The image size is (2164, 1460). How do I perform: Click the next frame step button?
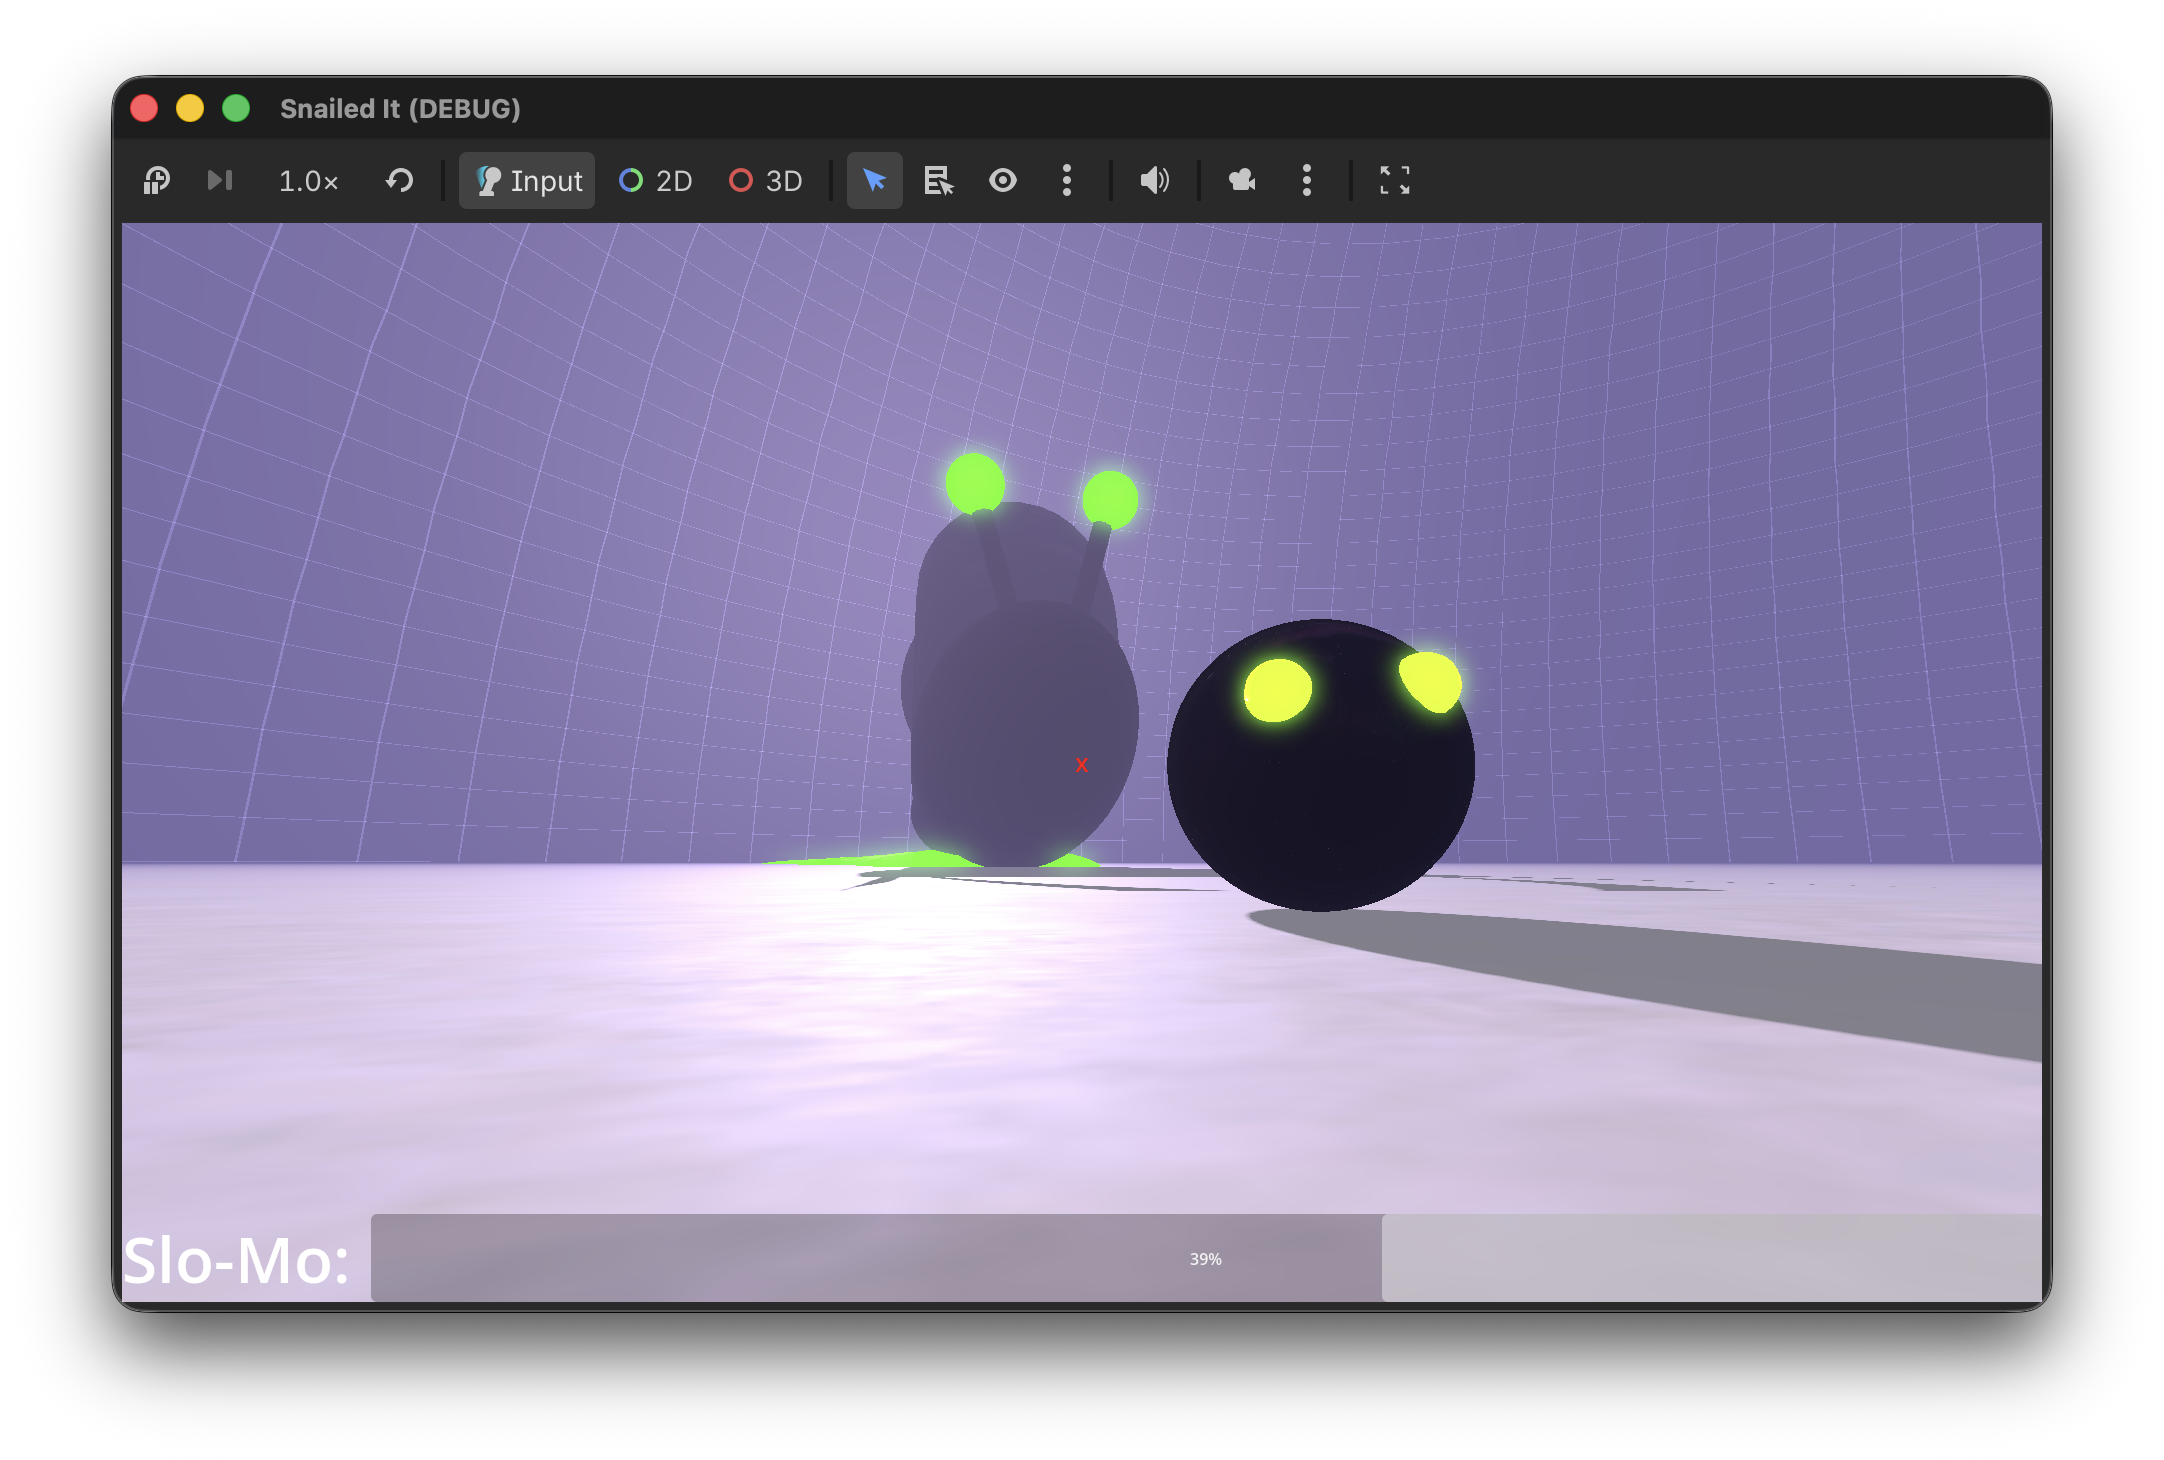pos(220,181)
